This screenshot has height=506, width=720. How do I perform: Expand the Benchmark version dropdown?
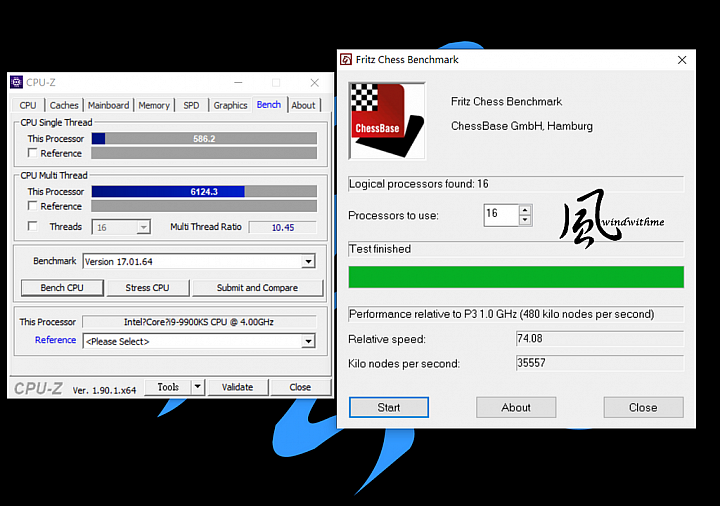tap(309, 262)
